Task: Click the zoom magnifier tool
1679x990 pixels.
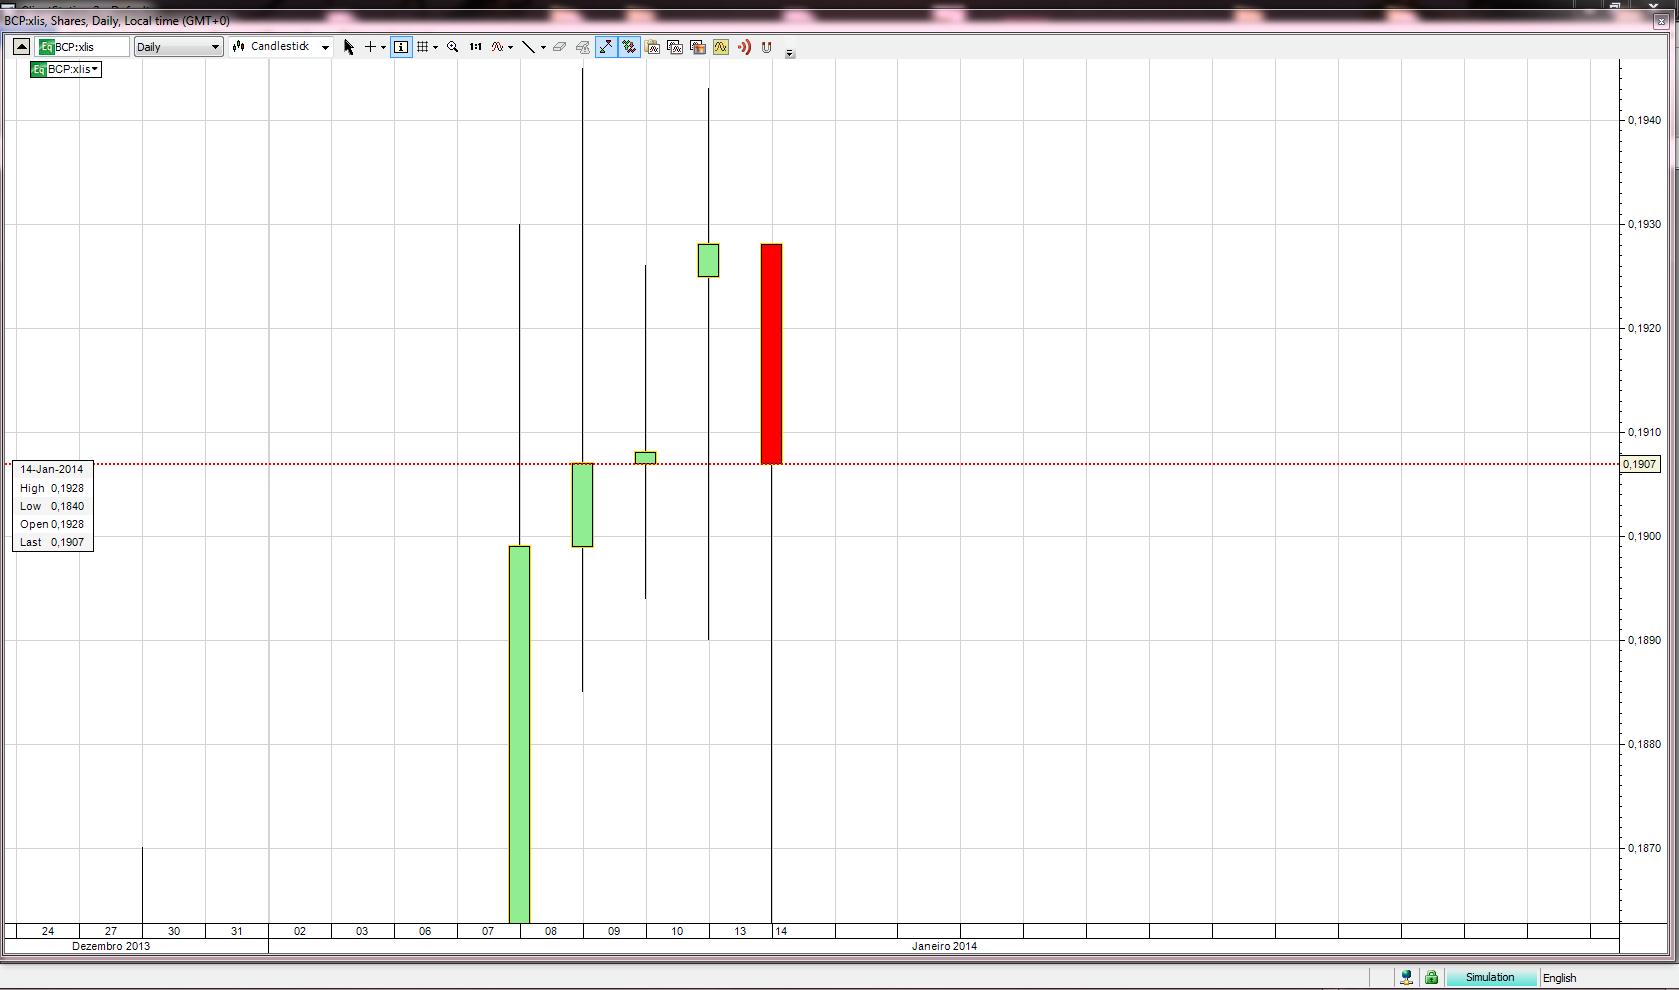Action: point(453,47)
